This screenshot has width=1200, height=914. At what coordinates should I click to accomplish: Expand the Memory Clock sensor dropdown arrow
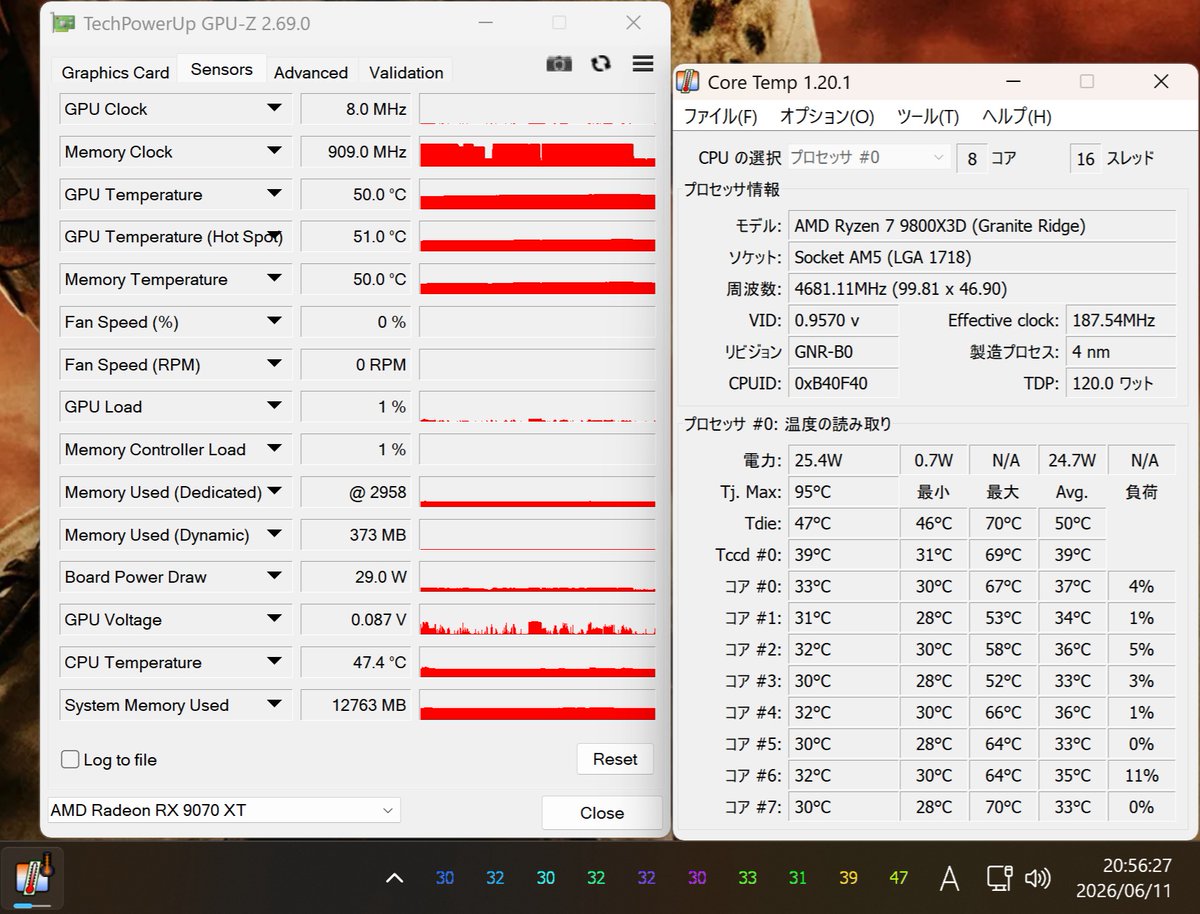click(x=274, y=151)
